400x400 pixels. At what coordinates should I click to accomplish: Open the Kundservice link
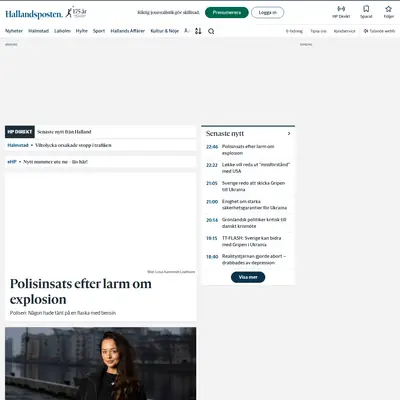(345, 31)
